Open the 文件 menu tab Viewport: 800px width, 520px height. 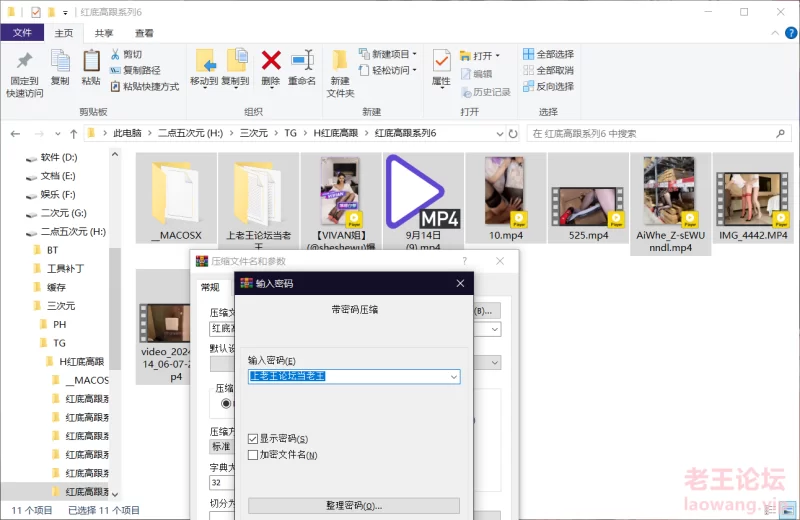click(x=22, y=33)
